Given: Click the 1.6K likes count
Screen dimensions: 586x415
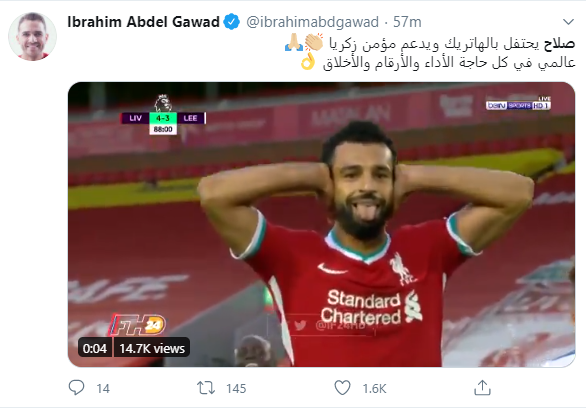Looking at the screenshot, I should [x=374, y=388].
